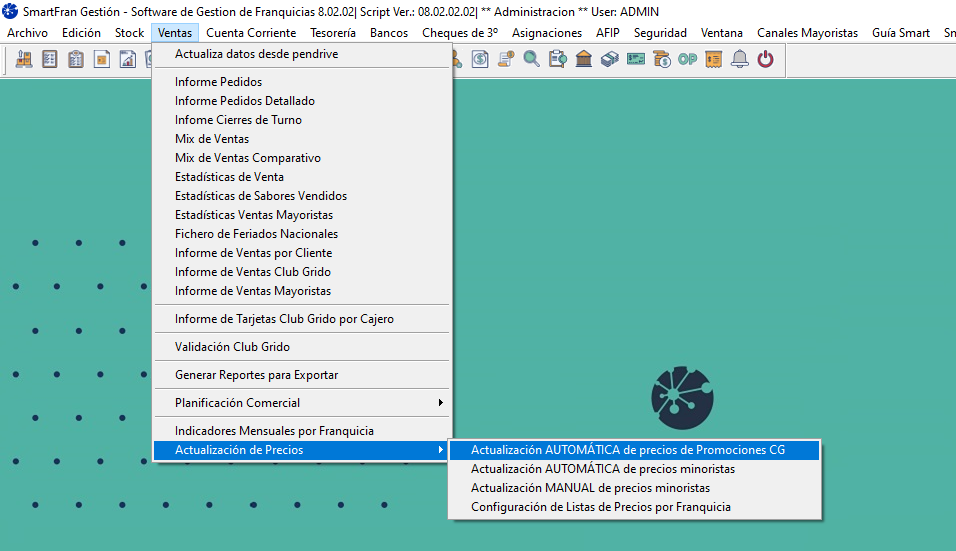
Task: Choose Actualización MANUAL de precios minoristas
Action: 590,488
